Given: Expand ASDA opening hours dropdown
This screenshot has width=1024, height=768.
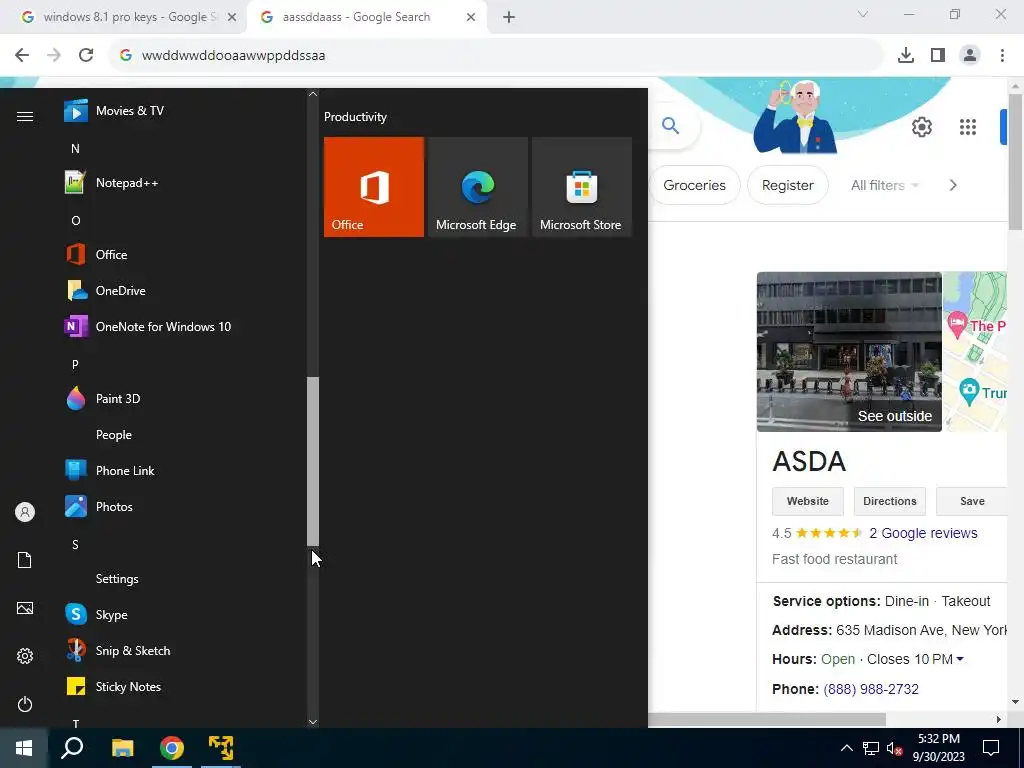Looking at the screenshot, I should coord(959,660).
